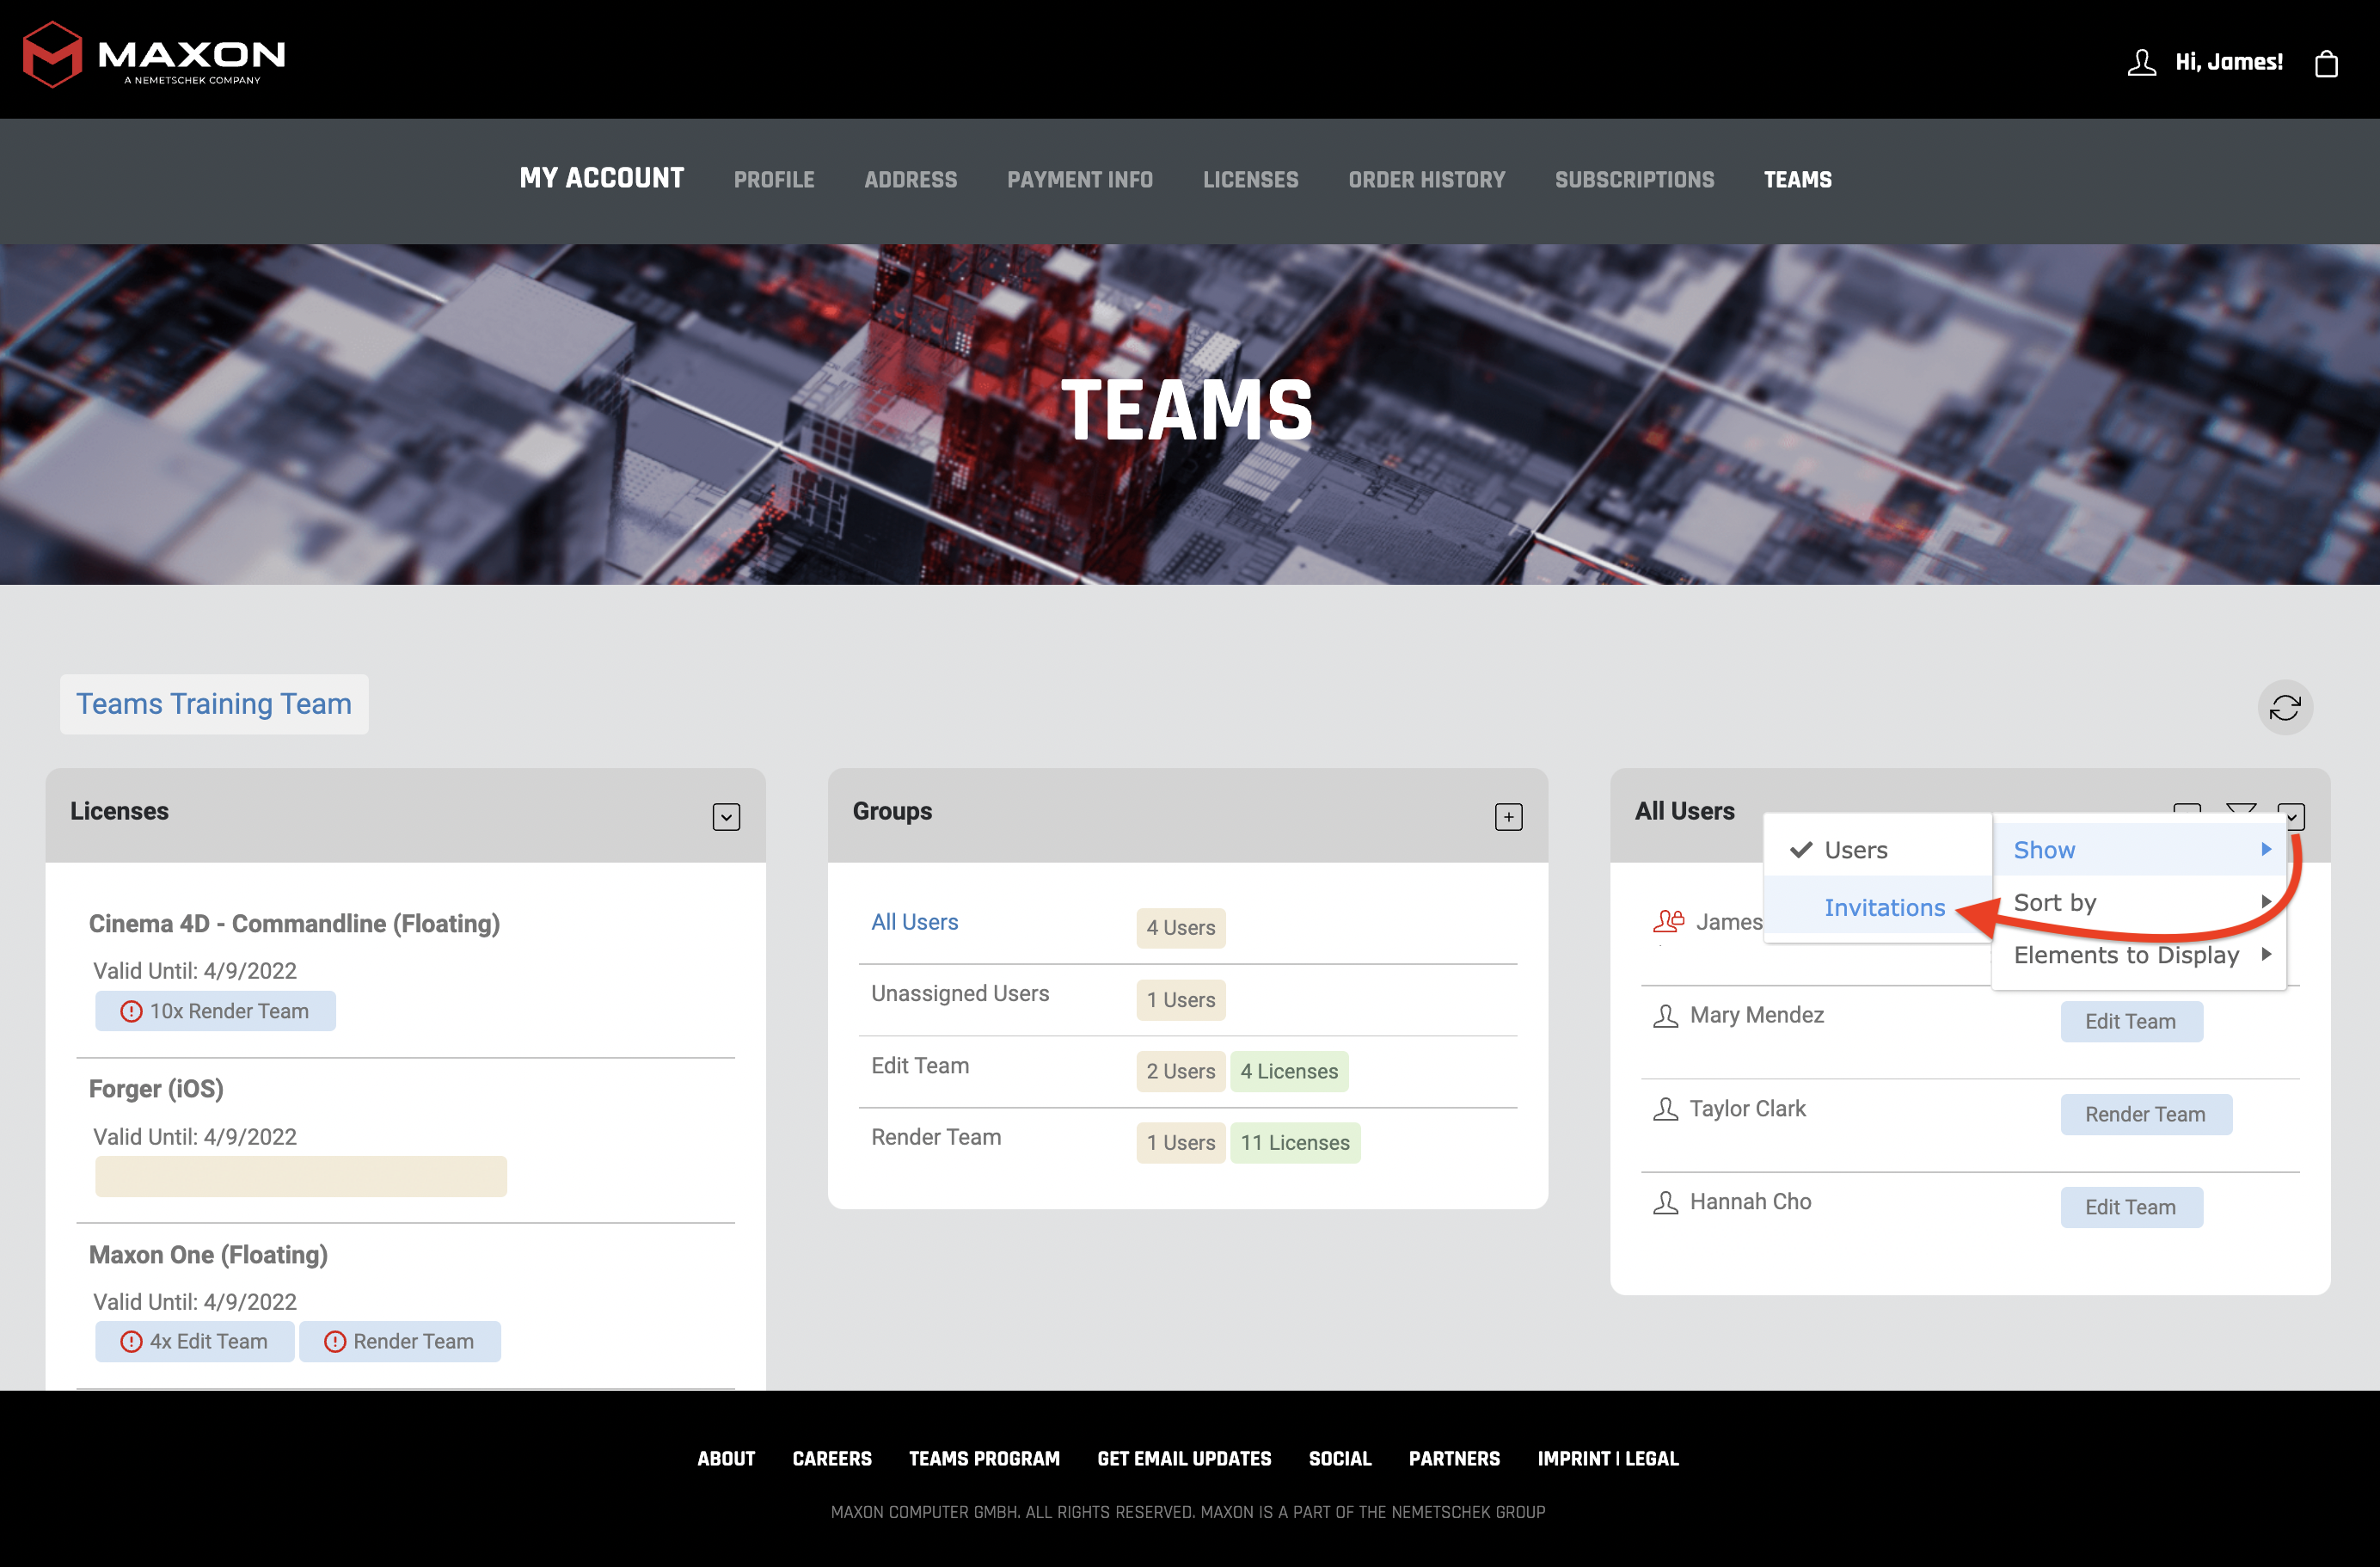
Task: Open the Show submenu
Action: pos(2139,850)
